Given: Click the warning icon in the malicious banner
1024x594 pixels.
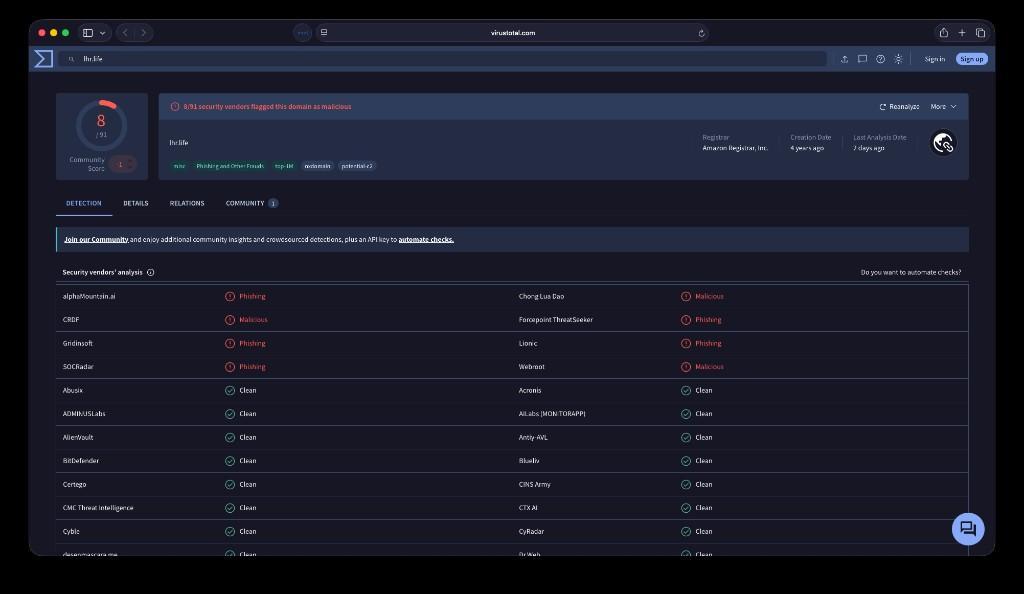Looking at the screenshot, I should (175, 106).
